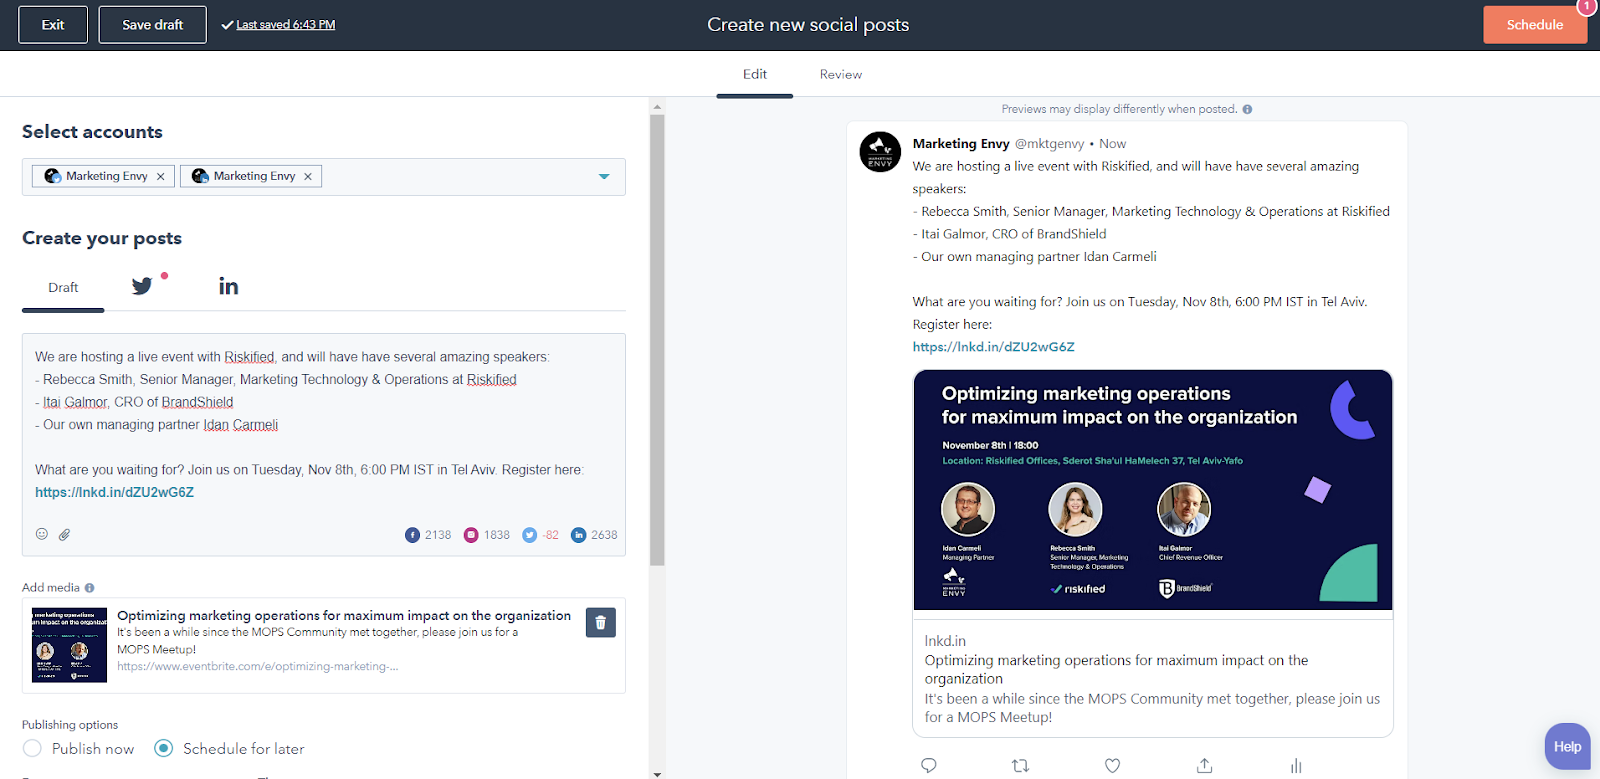Switch to the Review tab

click(841, 74)
